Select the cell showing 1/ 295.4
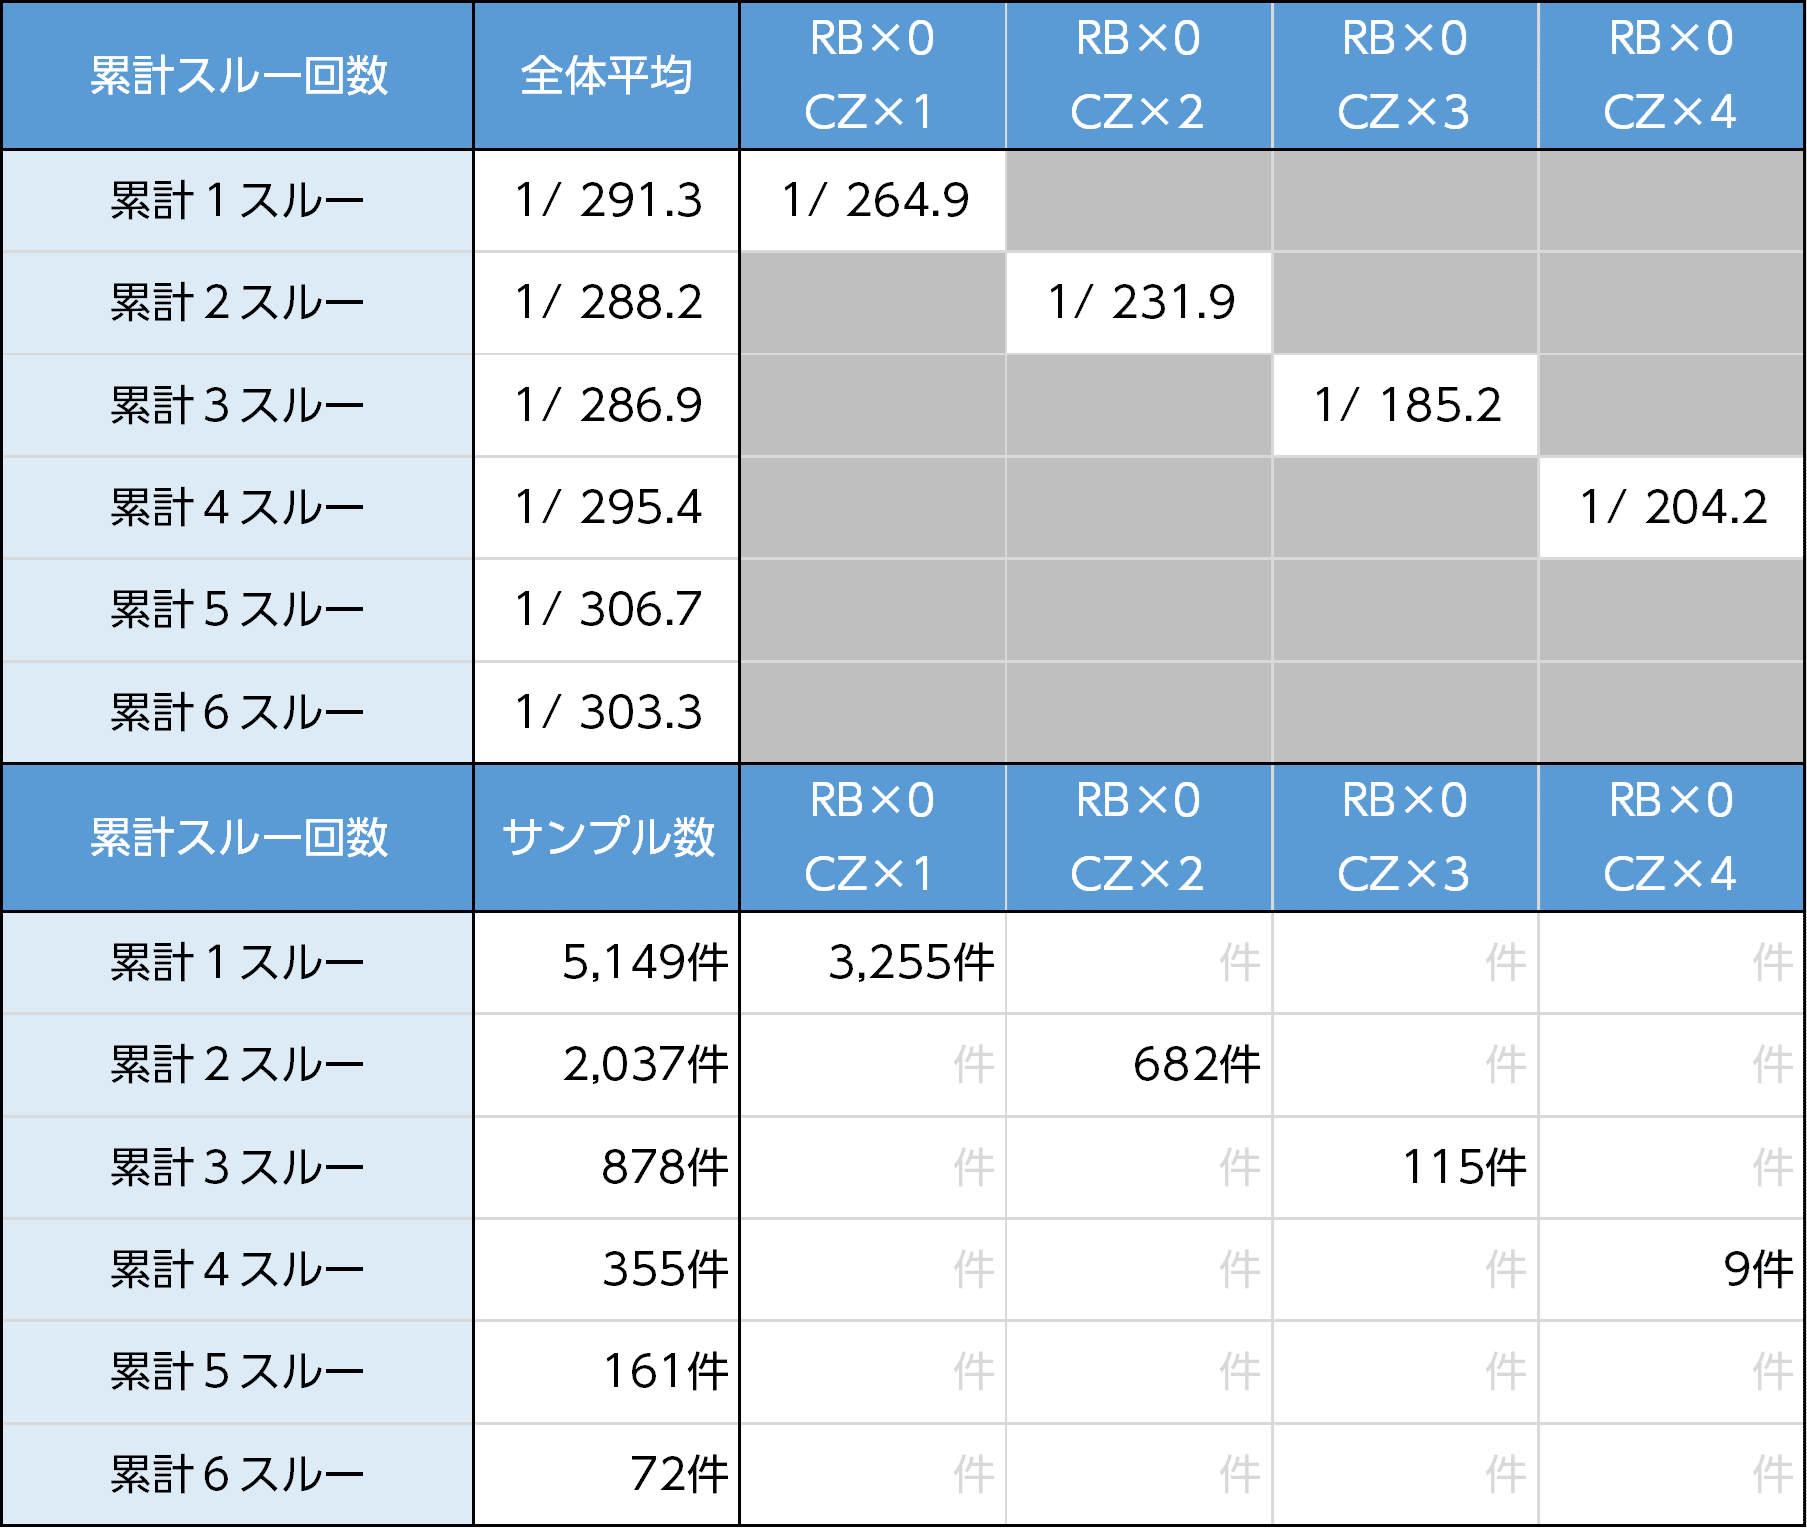This screenshot has height=1528, width=1807. pos(606,507)
